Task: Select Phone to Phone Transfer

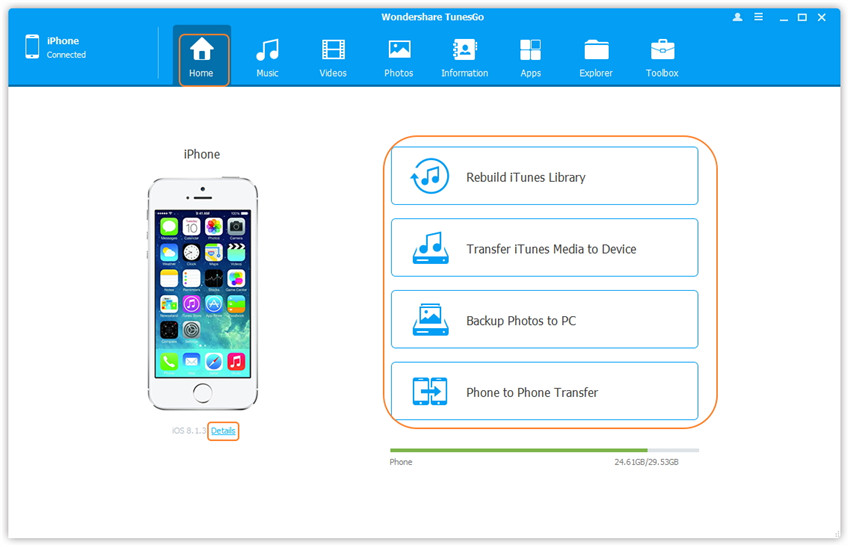Action: point(544,393)
